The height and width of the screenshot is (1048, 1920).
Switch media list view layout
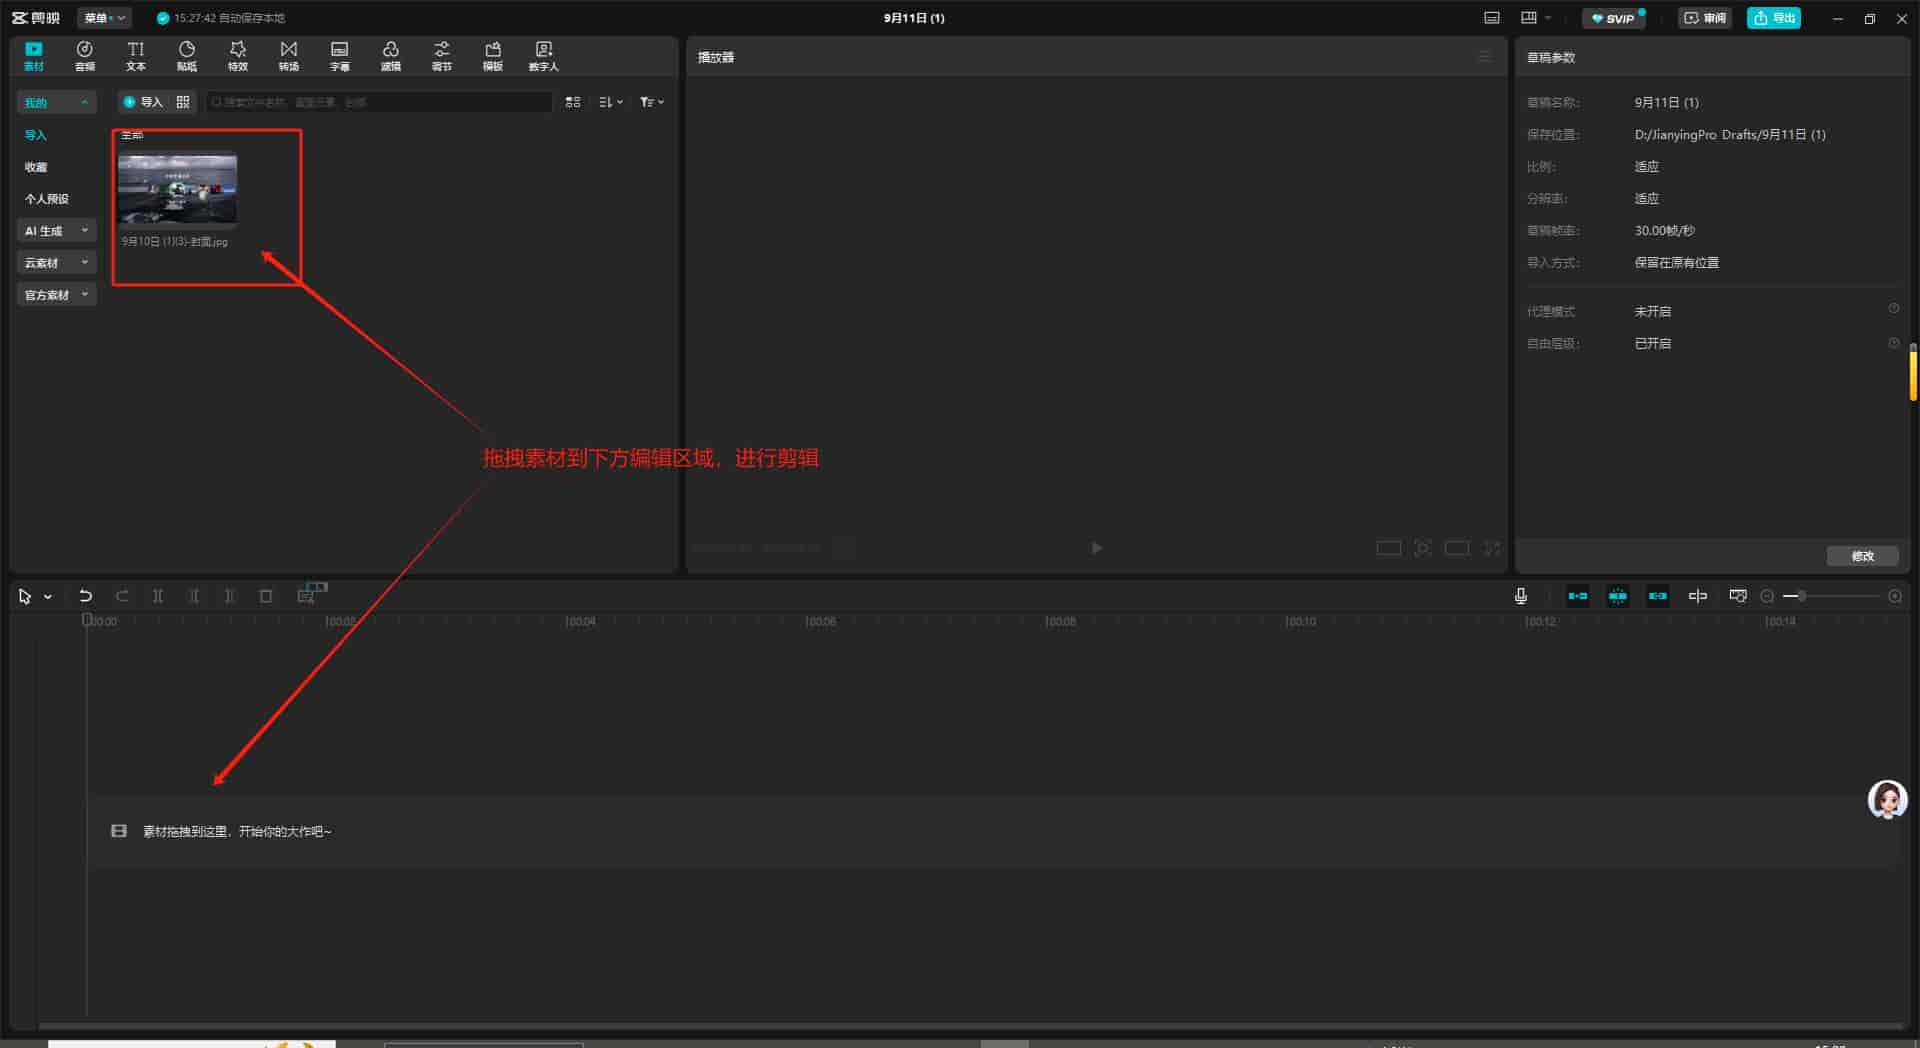point(573,102)
